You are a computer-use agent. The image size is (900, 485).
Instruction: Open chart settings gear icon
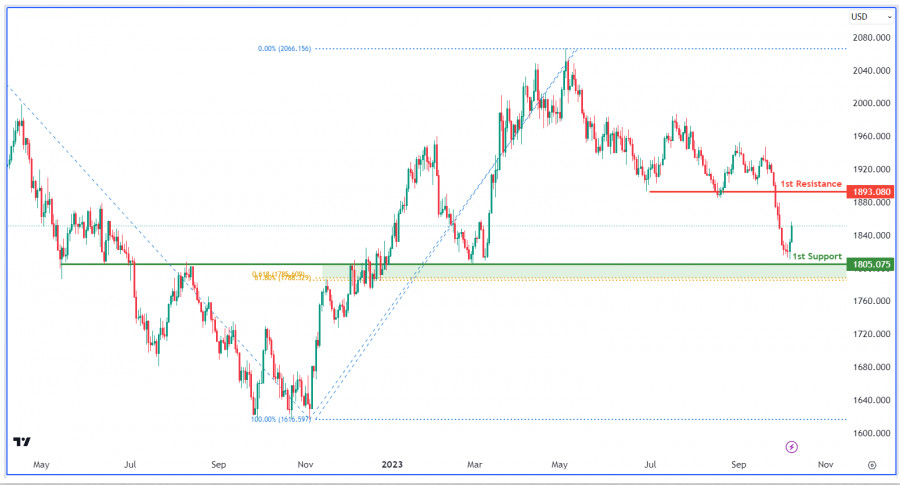click(872, 465)
